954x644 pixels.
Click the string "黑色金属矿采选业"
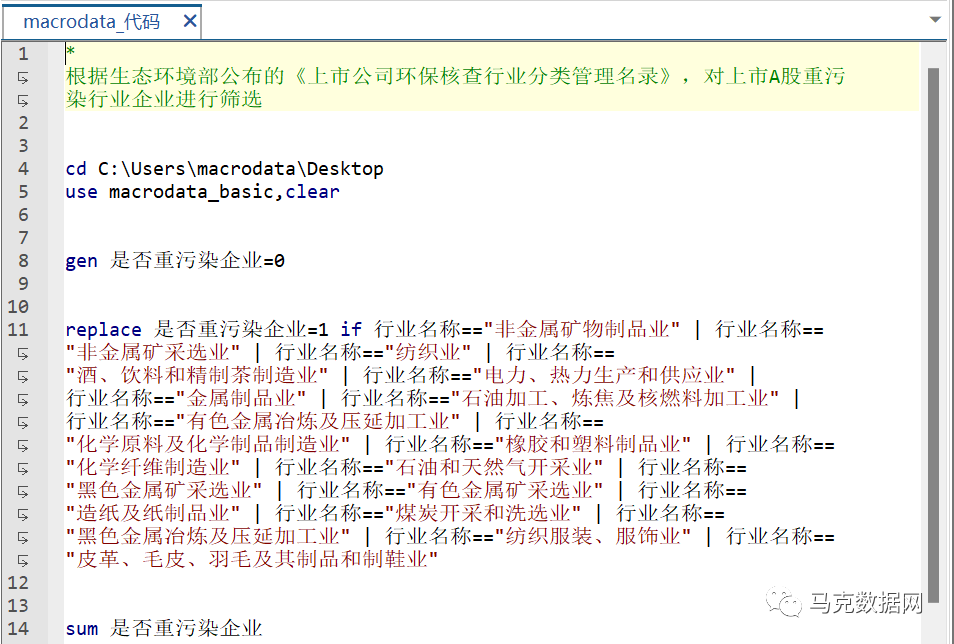pos(164,491)
